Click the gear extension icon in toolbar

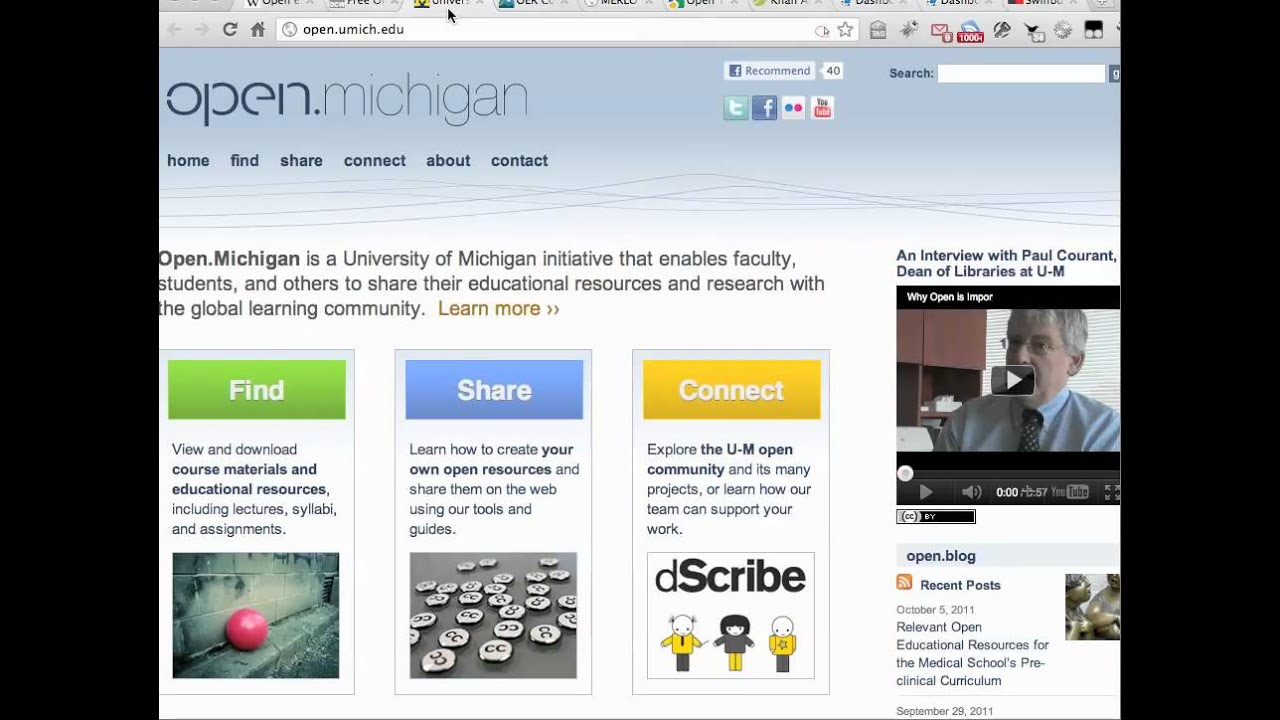pyautogui.click(x=1063, y=30)
